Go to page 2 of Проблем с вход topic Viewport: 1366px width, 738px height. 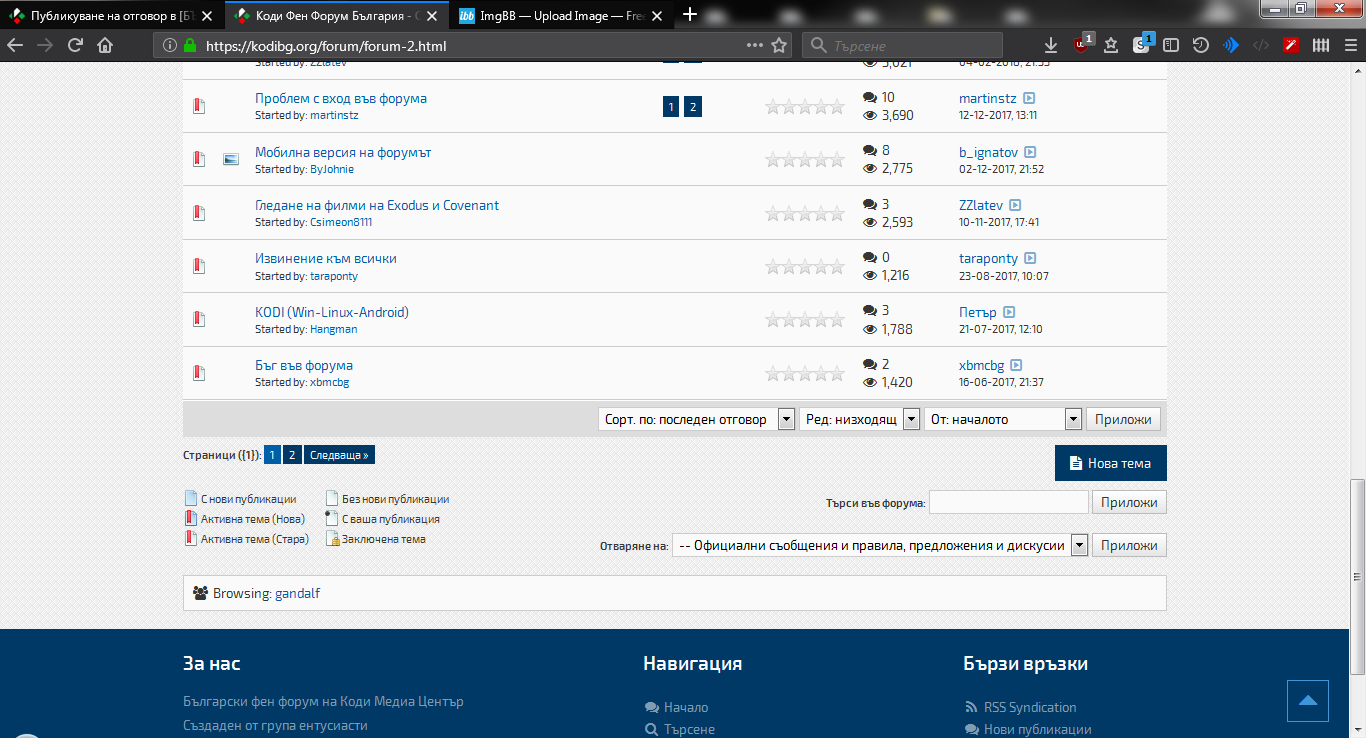click(x=693, y=107)
